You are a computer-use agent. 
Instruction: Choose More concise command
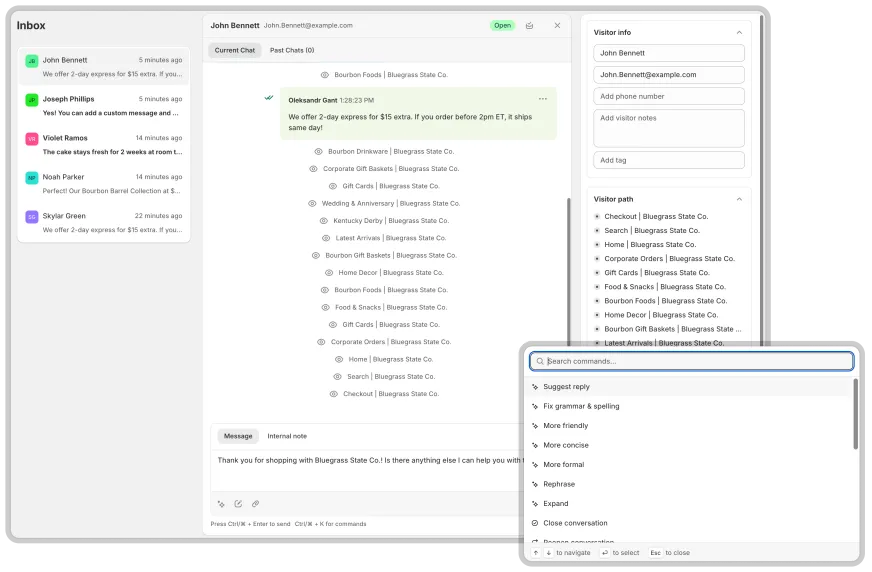pos(688,445)
